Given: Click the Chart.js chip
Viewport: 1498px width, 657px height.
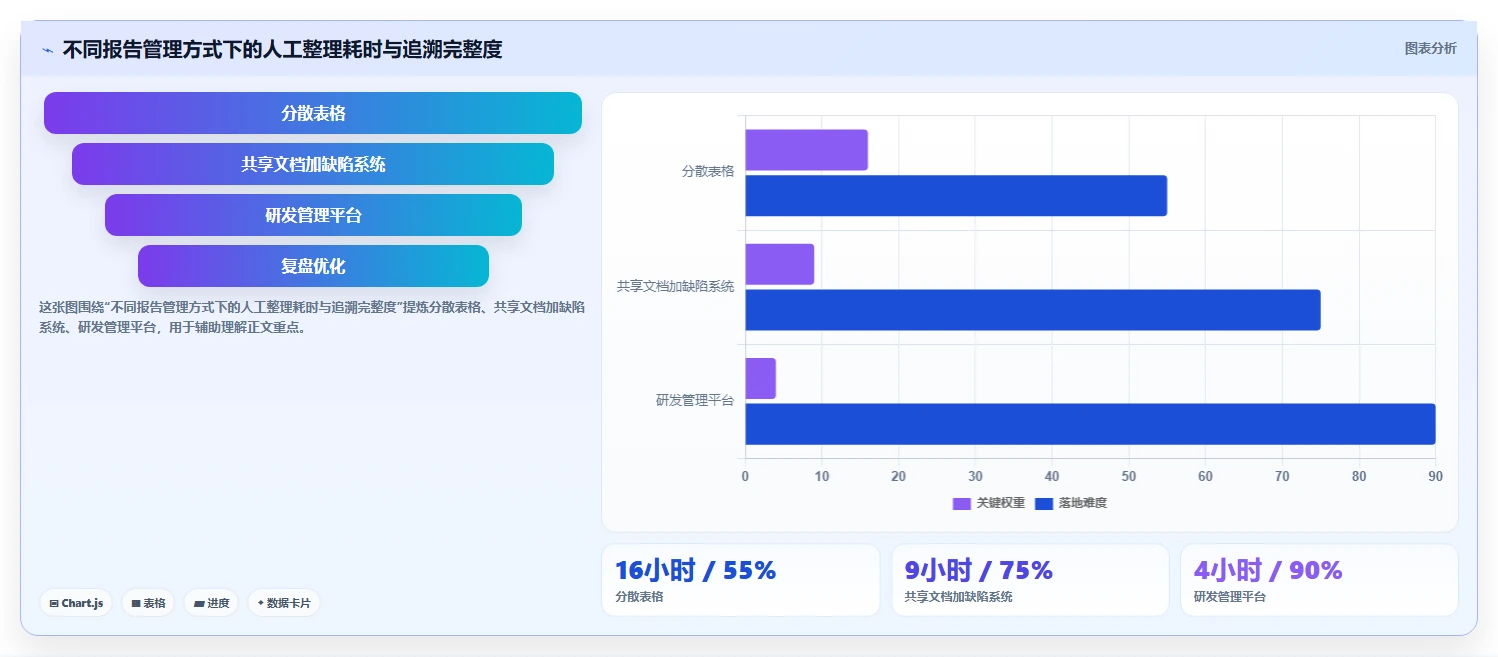Looking at the screenshot, I should coord(76,603).
